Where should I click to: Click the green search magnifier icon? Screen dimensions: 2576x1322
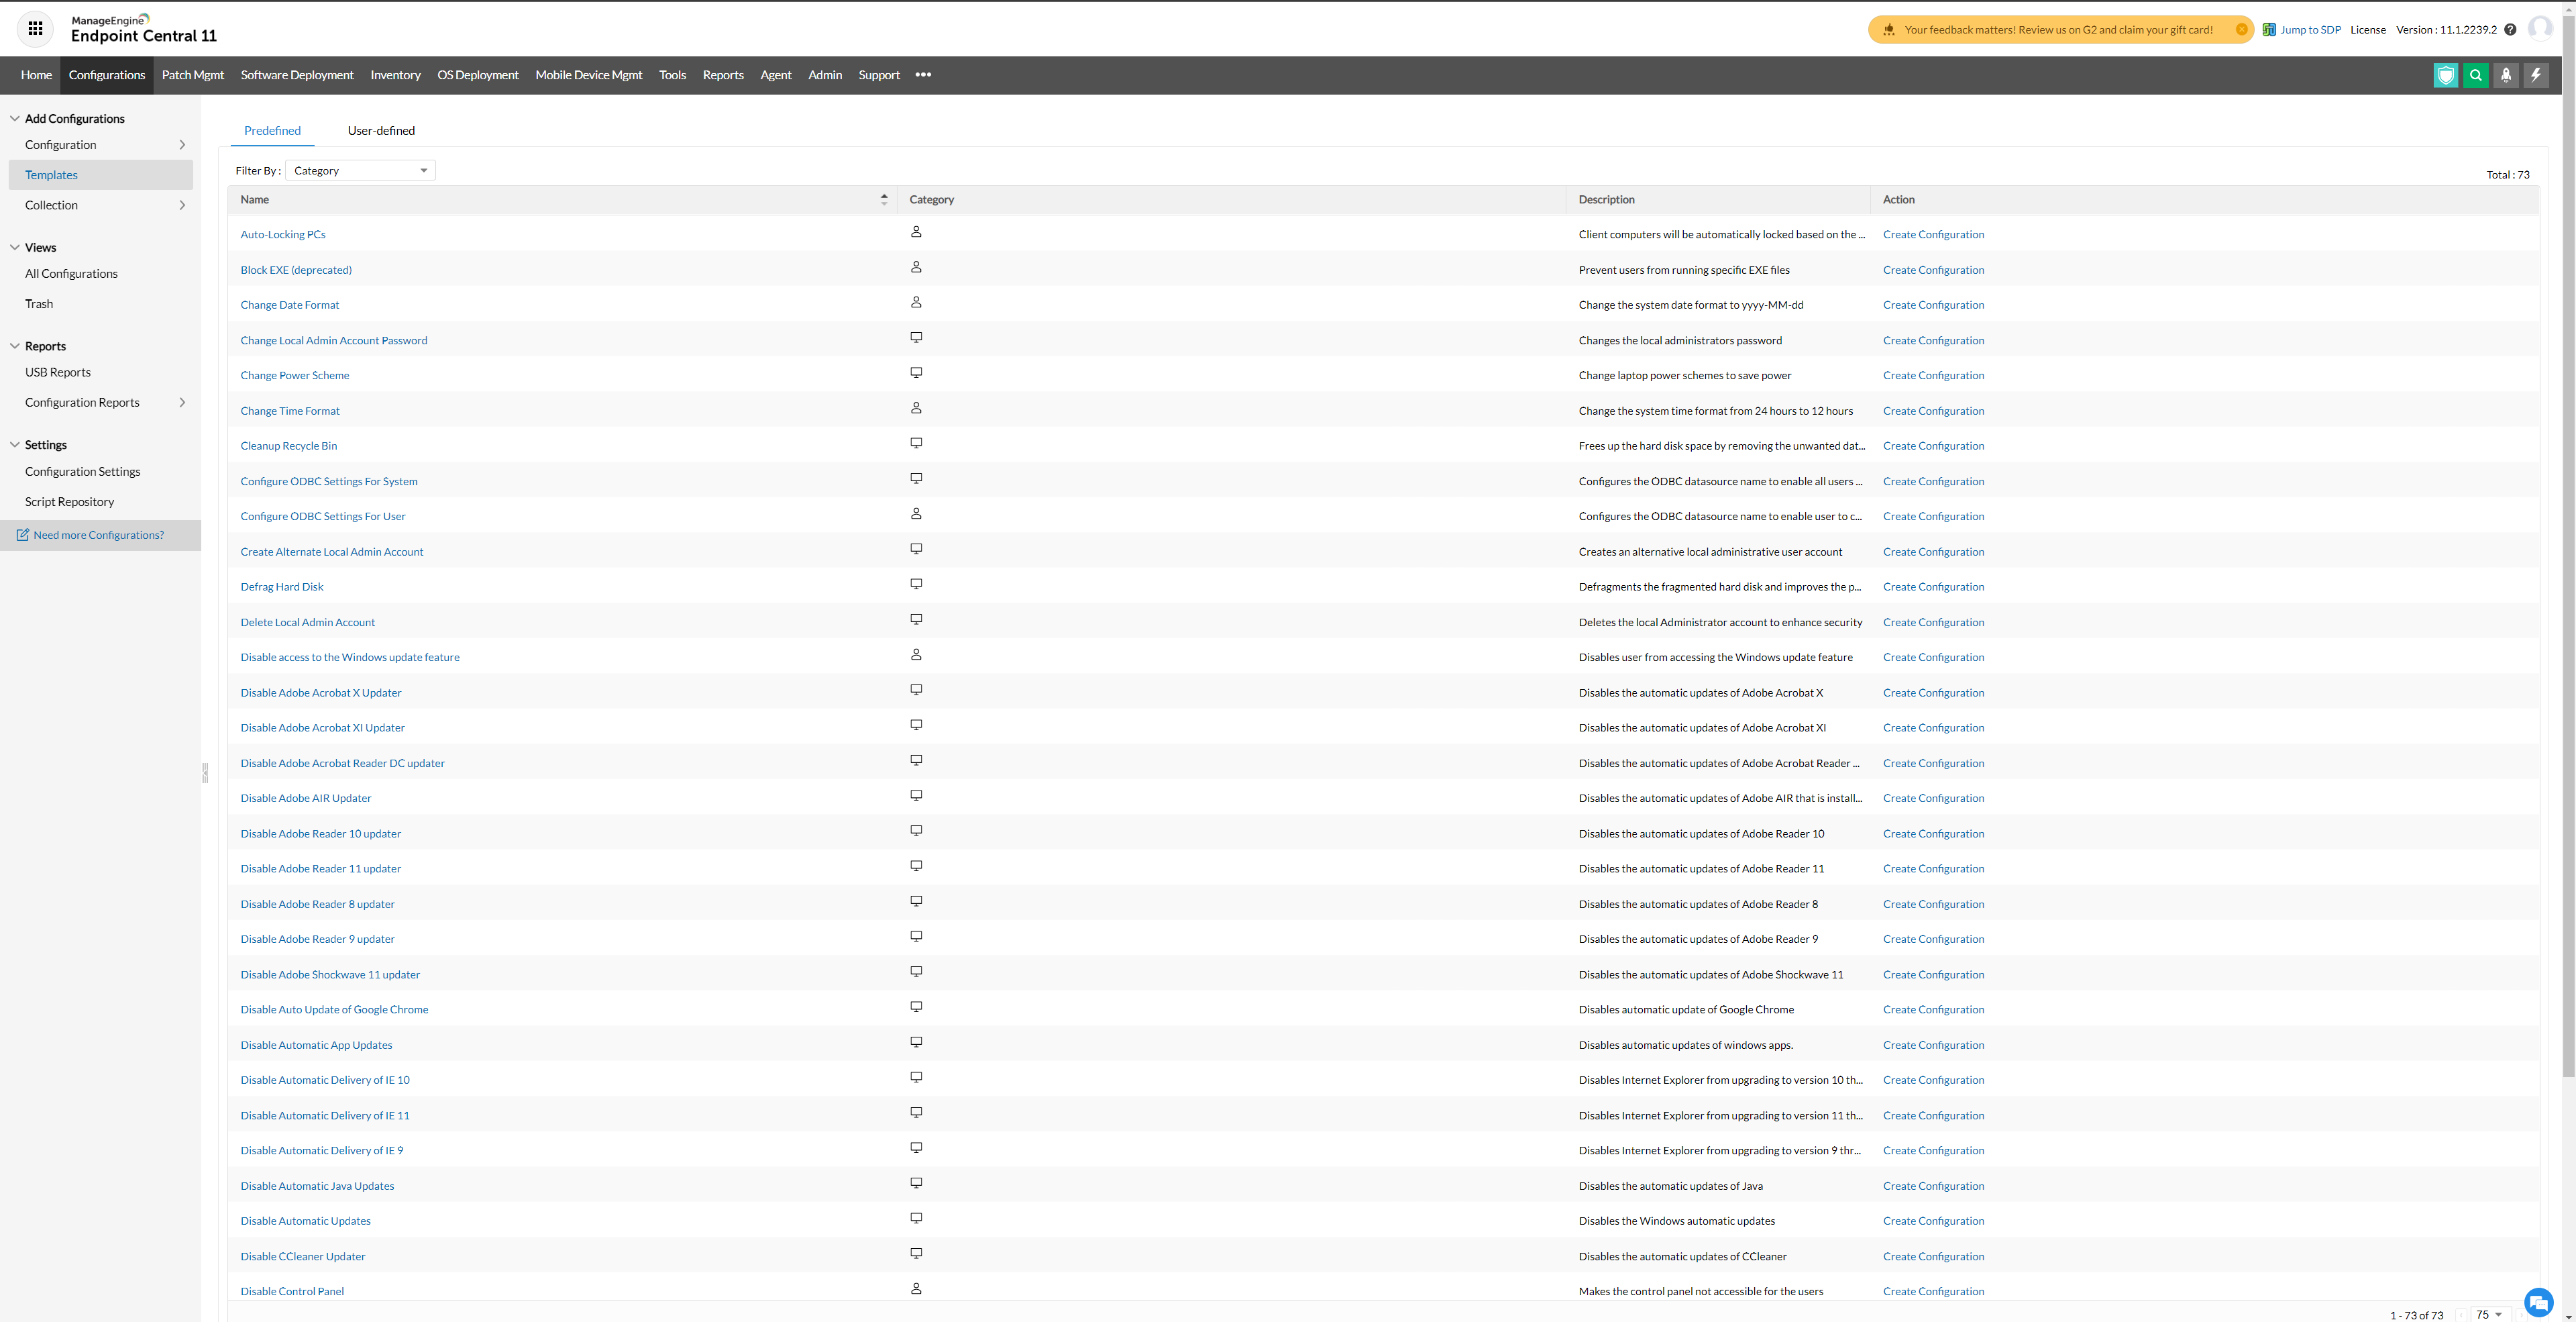click(x=2475, y=75)
